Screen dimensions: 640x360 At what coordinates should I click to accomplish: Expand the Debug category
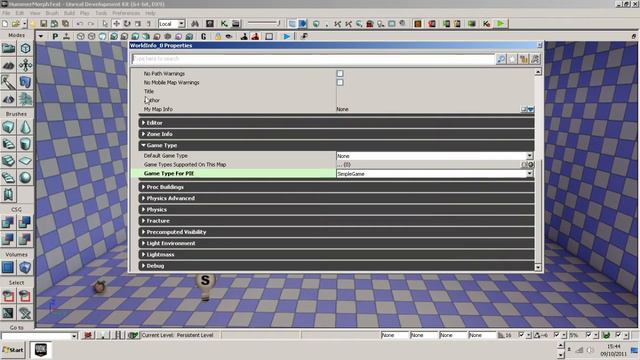tap(336, 266)
